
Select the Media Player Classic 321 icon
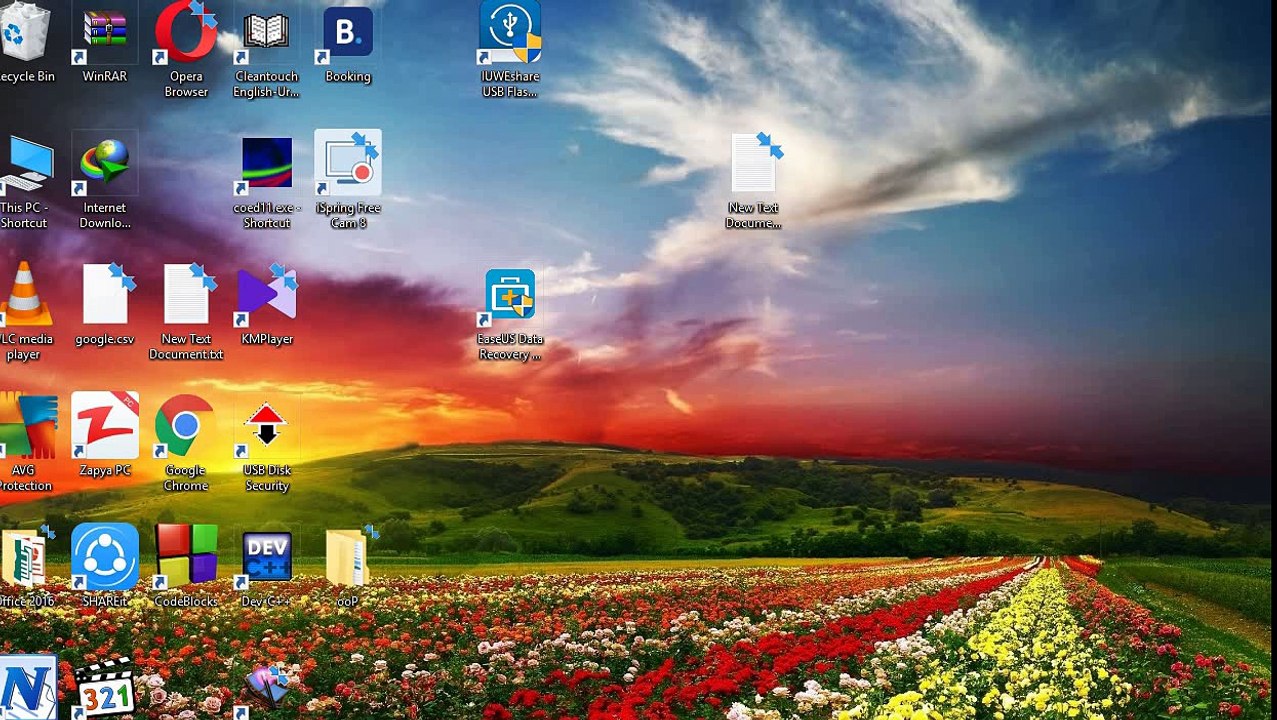(105, 688)
